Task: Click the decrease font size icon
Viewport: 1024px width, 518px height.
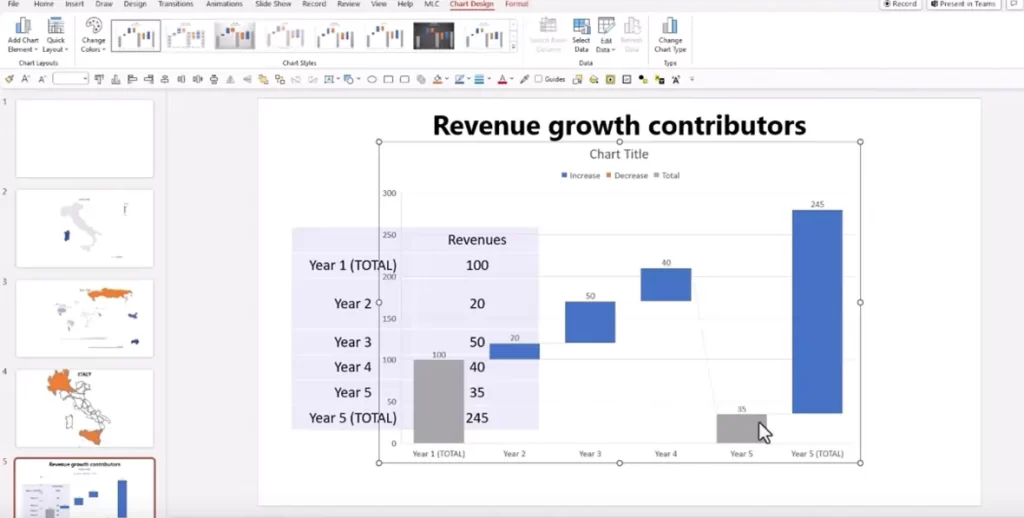Action: click(x=42, y=79)
